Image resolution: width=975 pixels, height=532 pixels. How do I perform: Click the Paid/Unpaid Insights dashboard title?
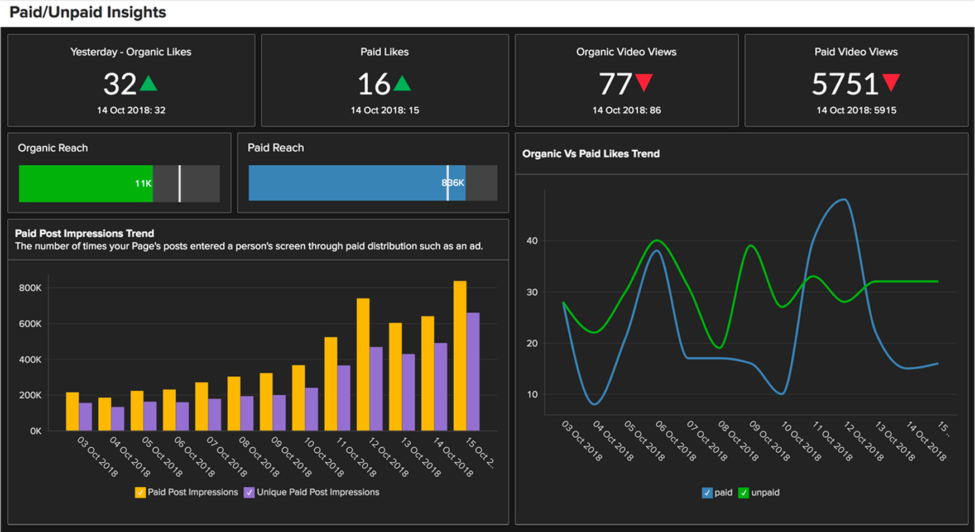88,13
